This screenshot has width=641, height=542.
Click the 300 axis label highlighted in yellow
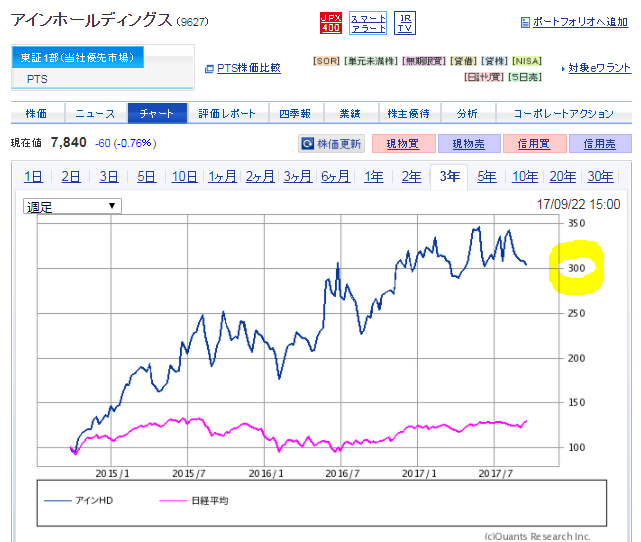coord(577,268)
